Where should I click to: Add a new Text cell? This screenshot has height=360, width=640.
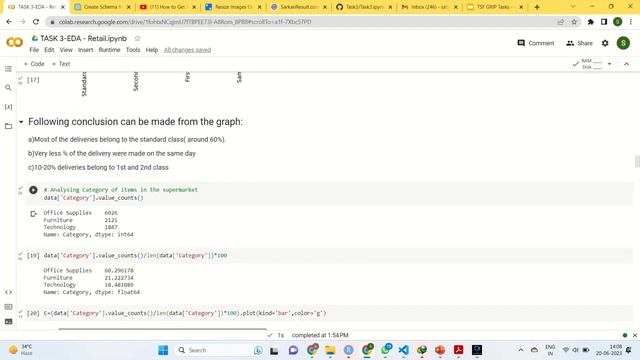coord(61,64)
